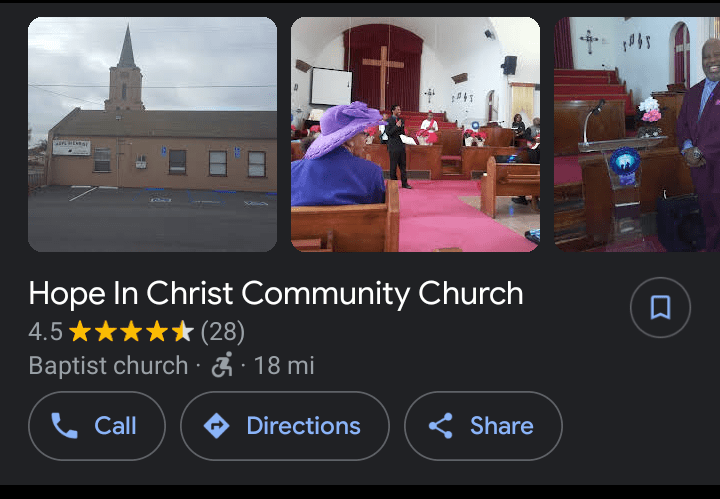Viewport: 720px width, 499px height.
Task: Click the half-filled fifth rating star
Action: click(183, 331)
